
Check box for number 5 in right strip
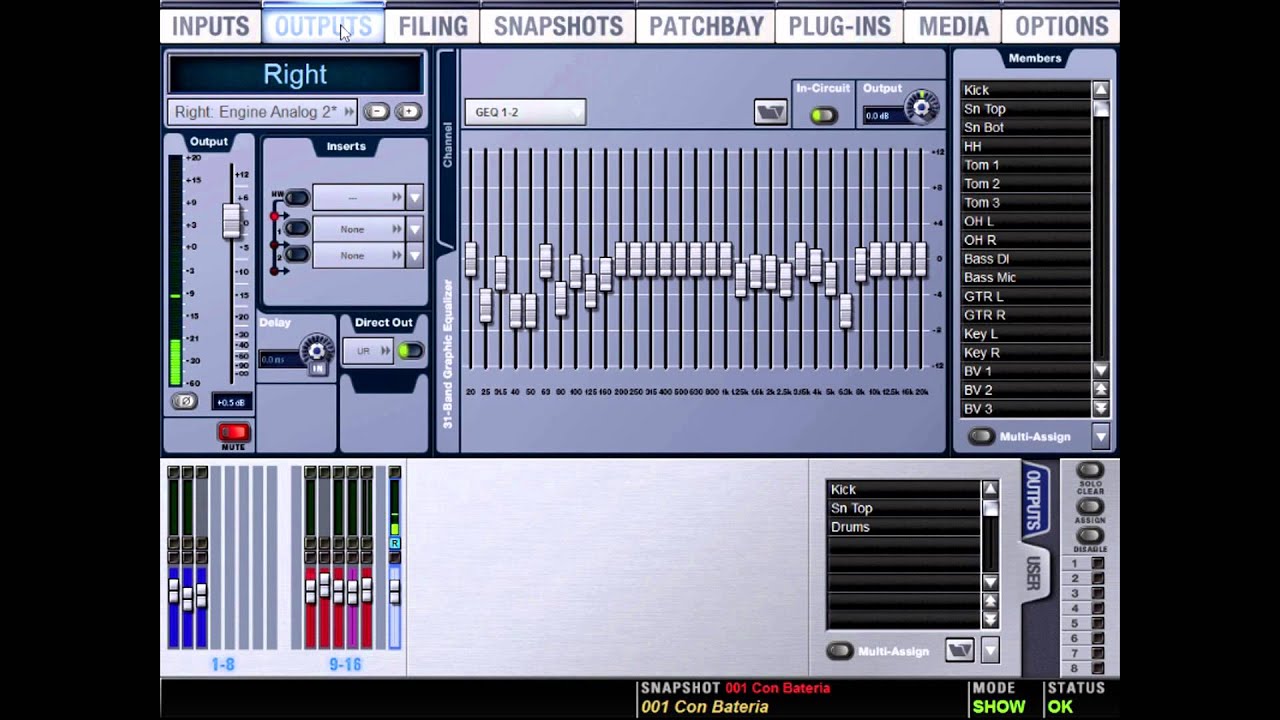coord(1097,624)
